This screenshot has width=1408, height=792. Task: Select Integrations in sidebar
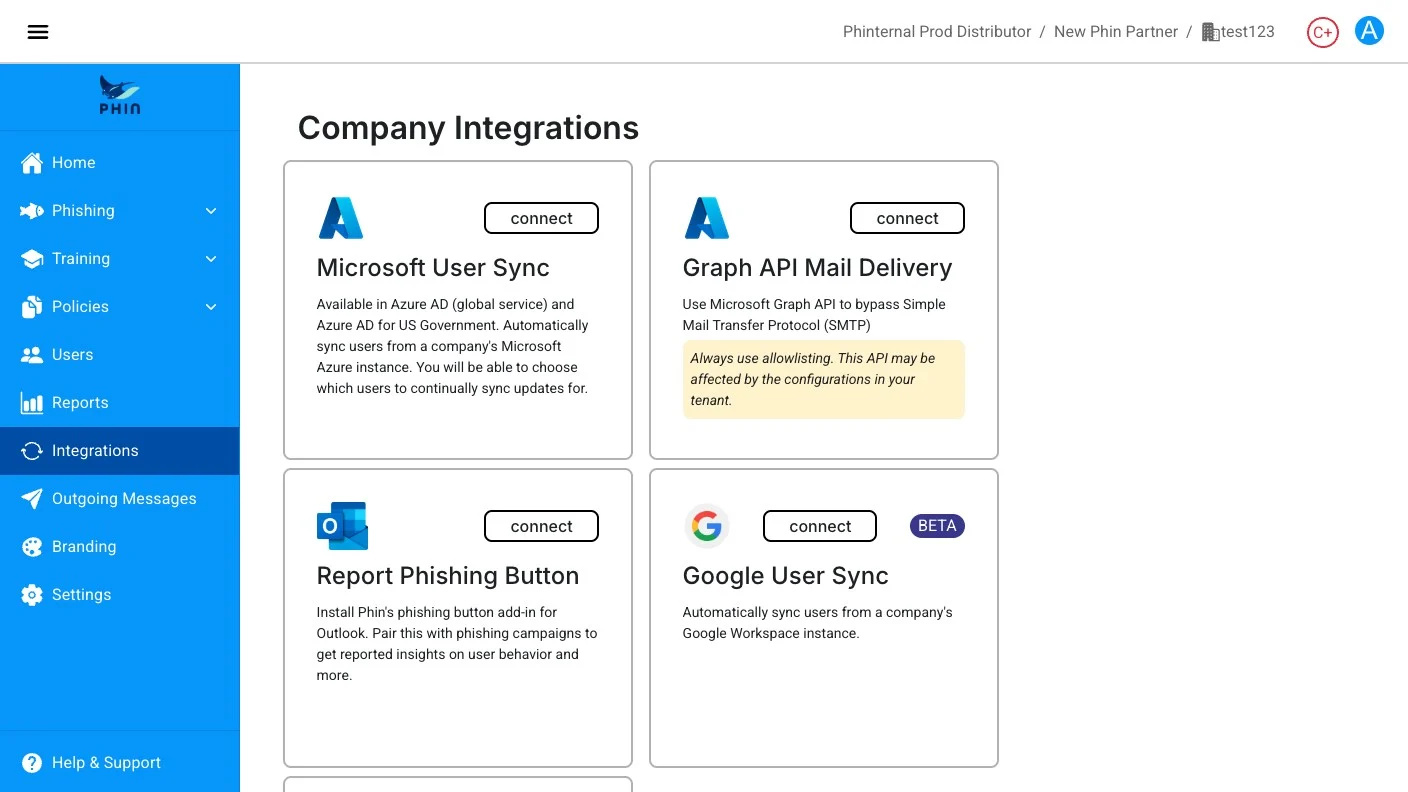[120, 450]
